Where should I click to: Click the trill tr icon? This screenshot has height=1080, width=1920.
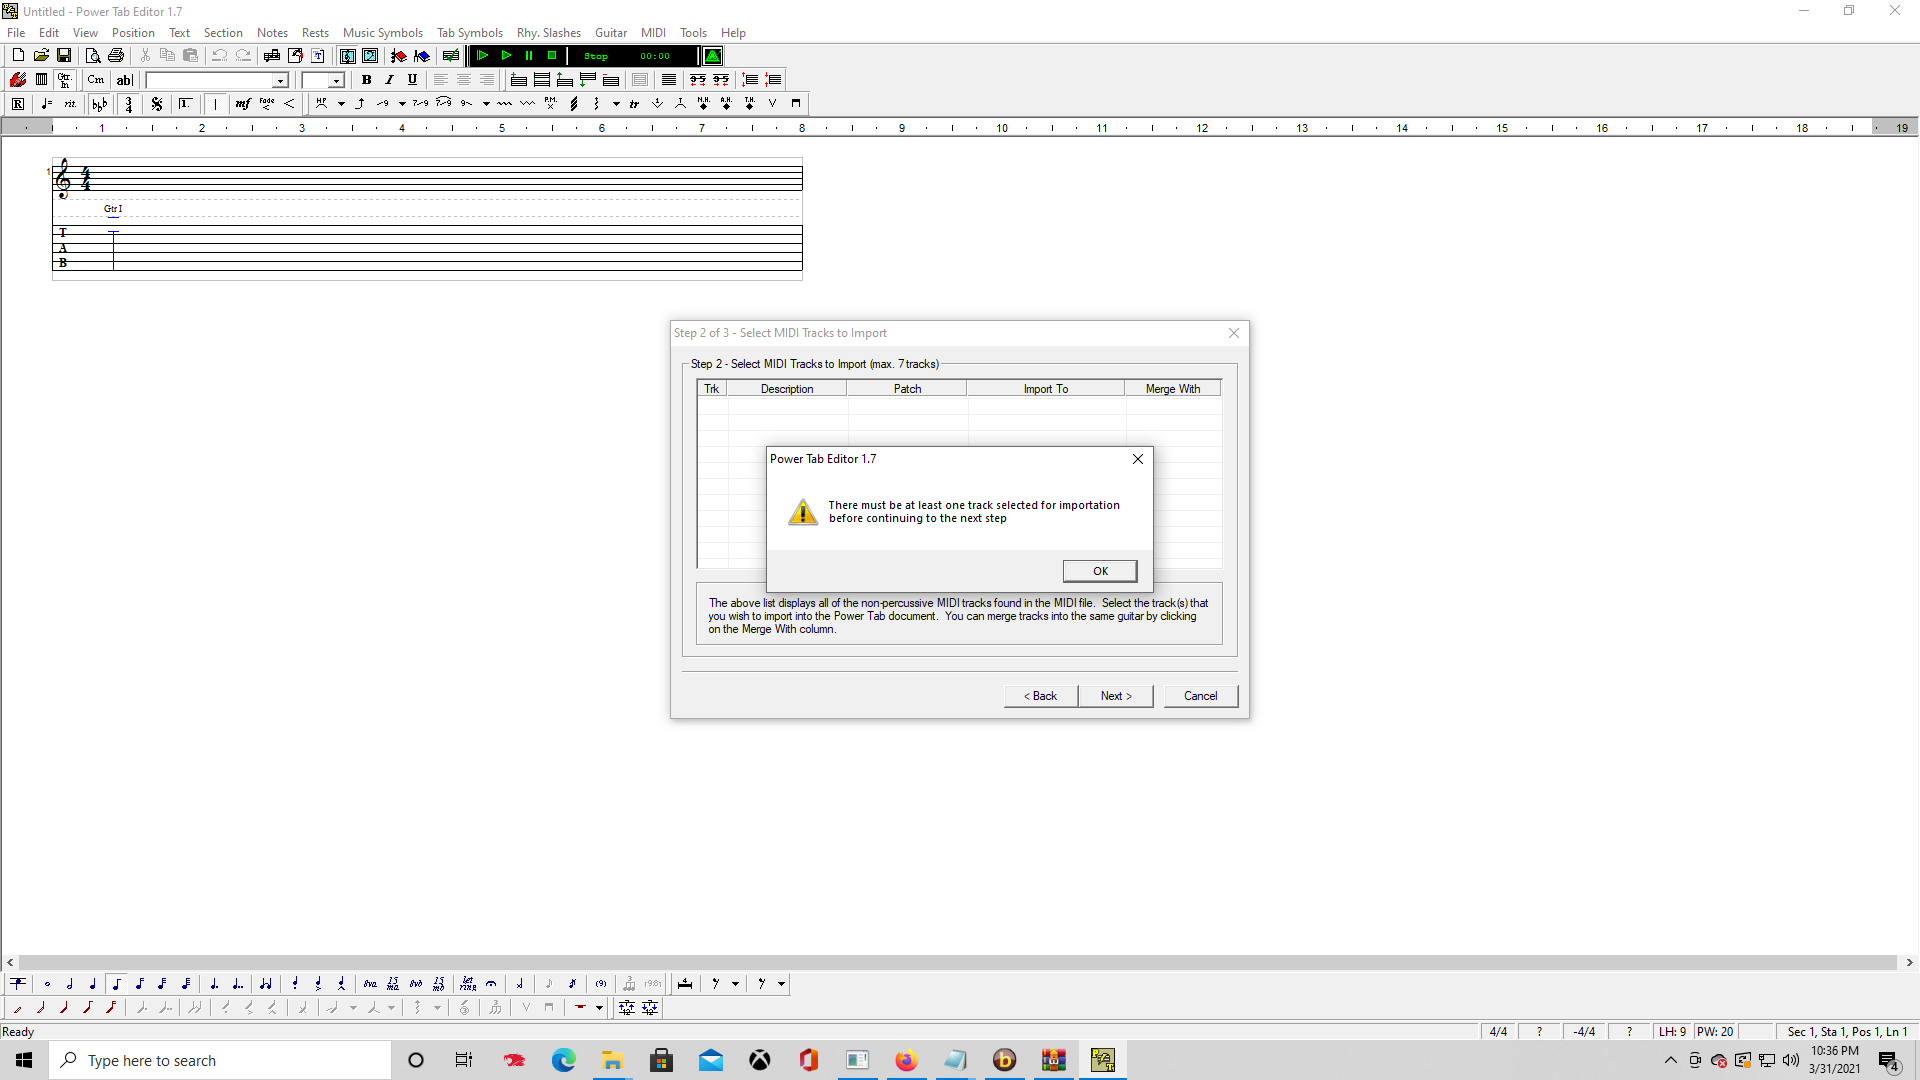[634, 104]
